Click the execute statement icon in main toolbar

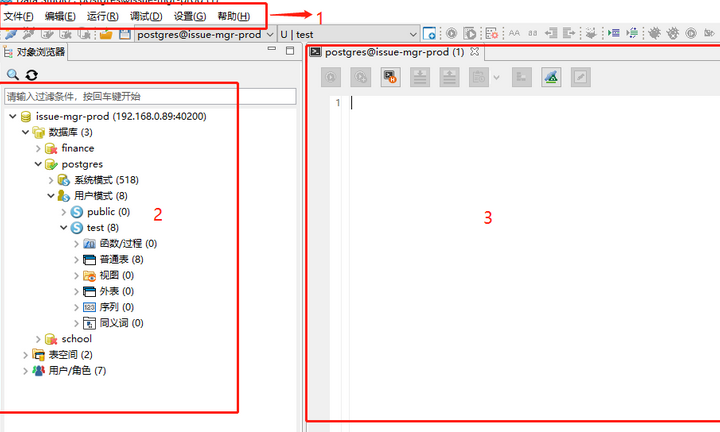pyautogui.click(x=451, y=33)
